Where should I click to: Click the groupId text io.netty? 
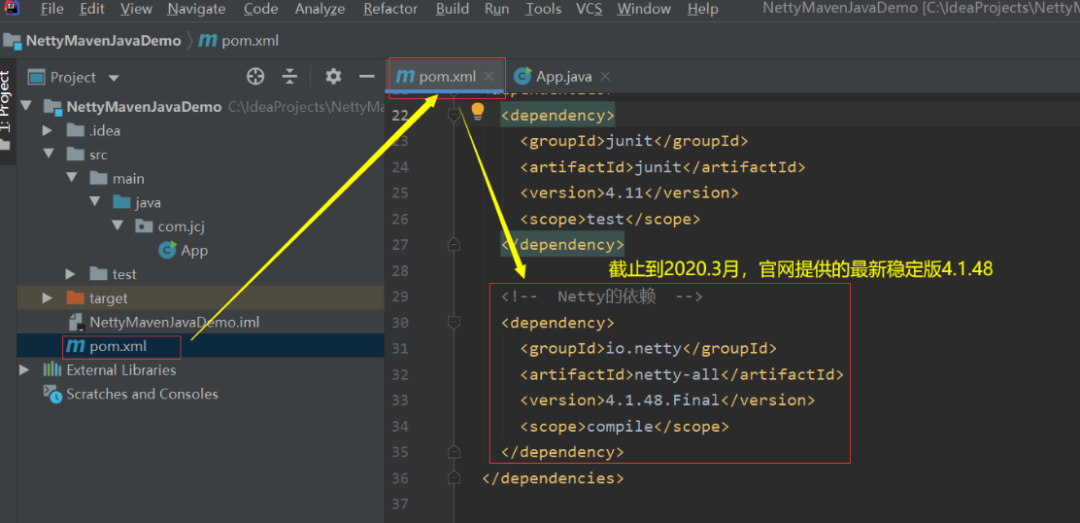point(643,349)
